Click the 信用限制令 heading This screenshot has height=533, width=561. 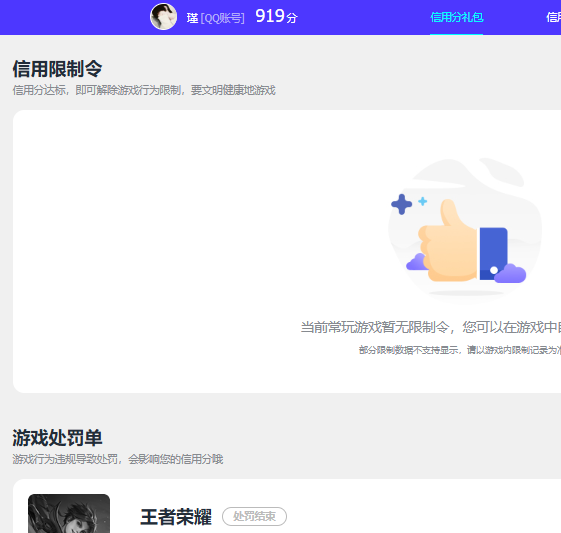point(57,69)
